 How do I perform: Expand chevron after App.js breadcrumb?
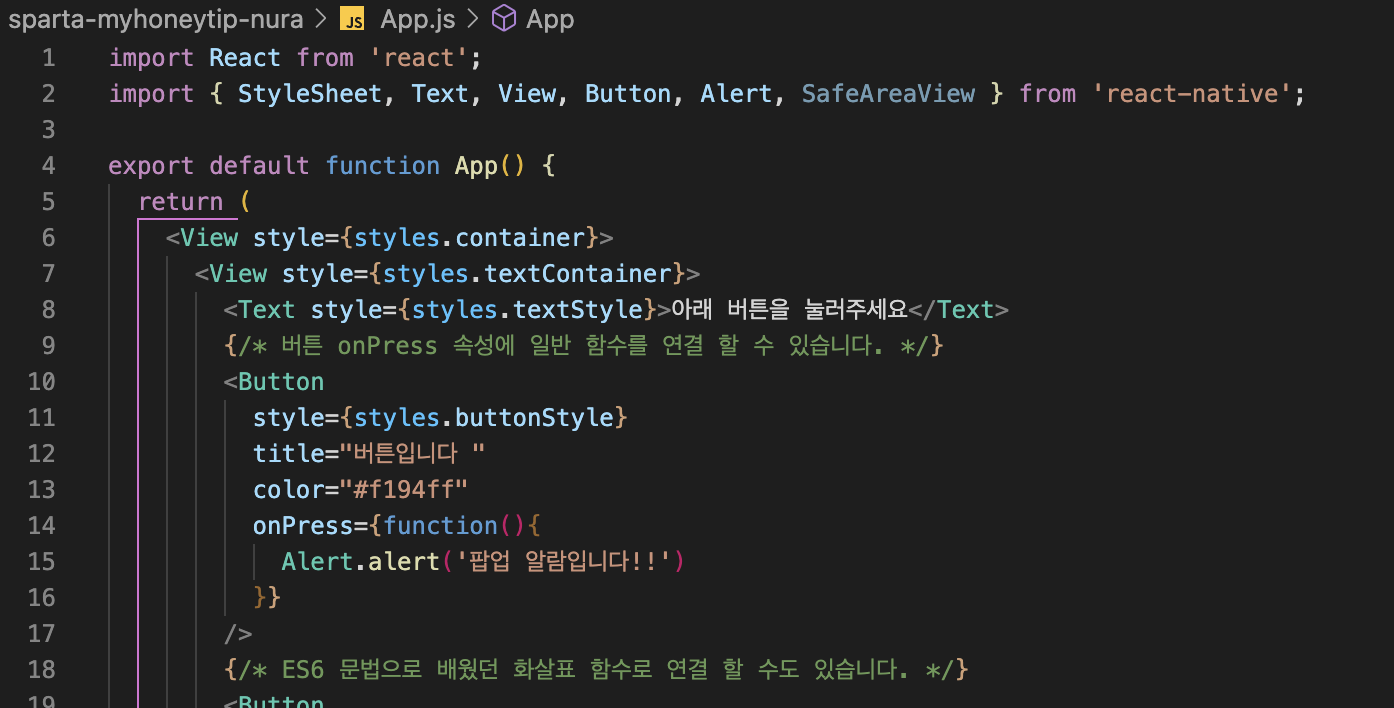tap(472, 19)
